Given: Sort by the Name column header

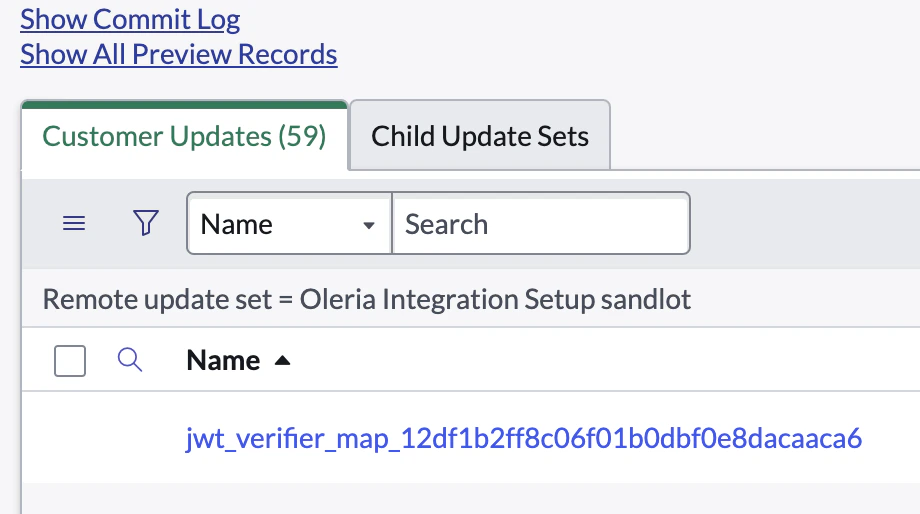Looking at the screenshot, I should point(223,361).
